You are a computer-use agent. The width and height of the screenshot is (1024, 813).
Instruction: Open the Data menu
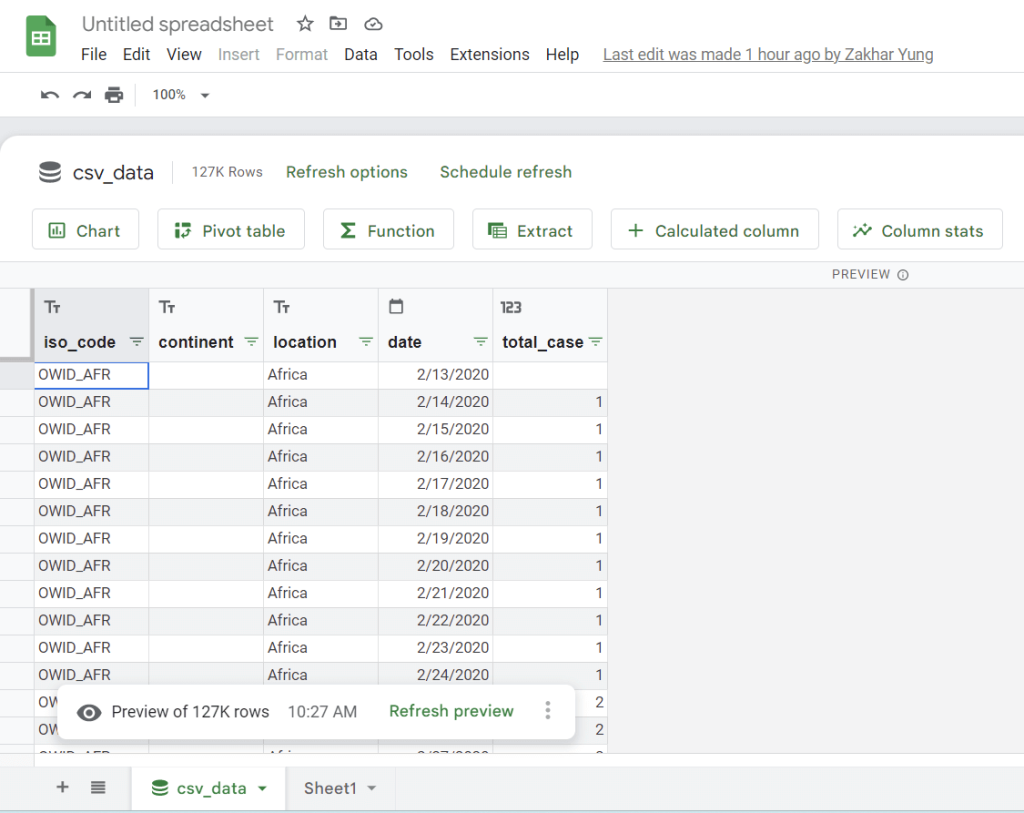360,54
